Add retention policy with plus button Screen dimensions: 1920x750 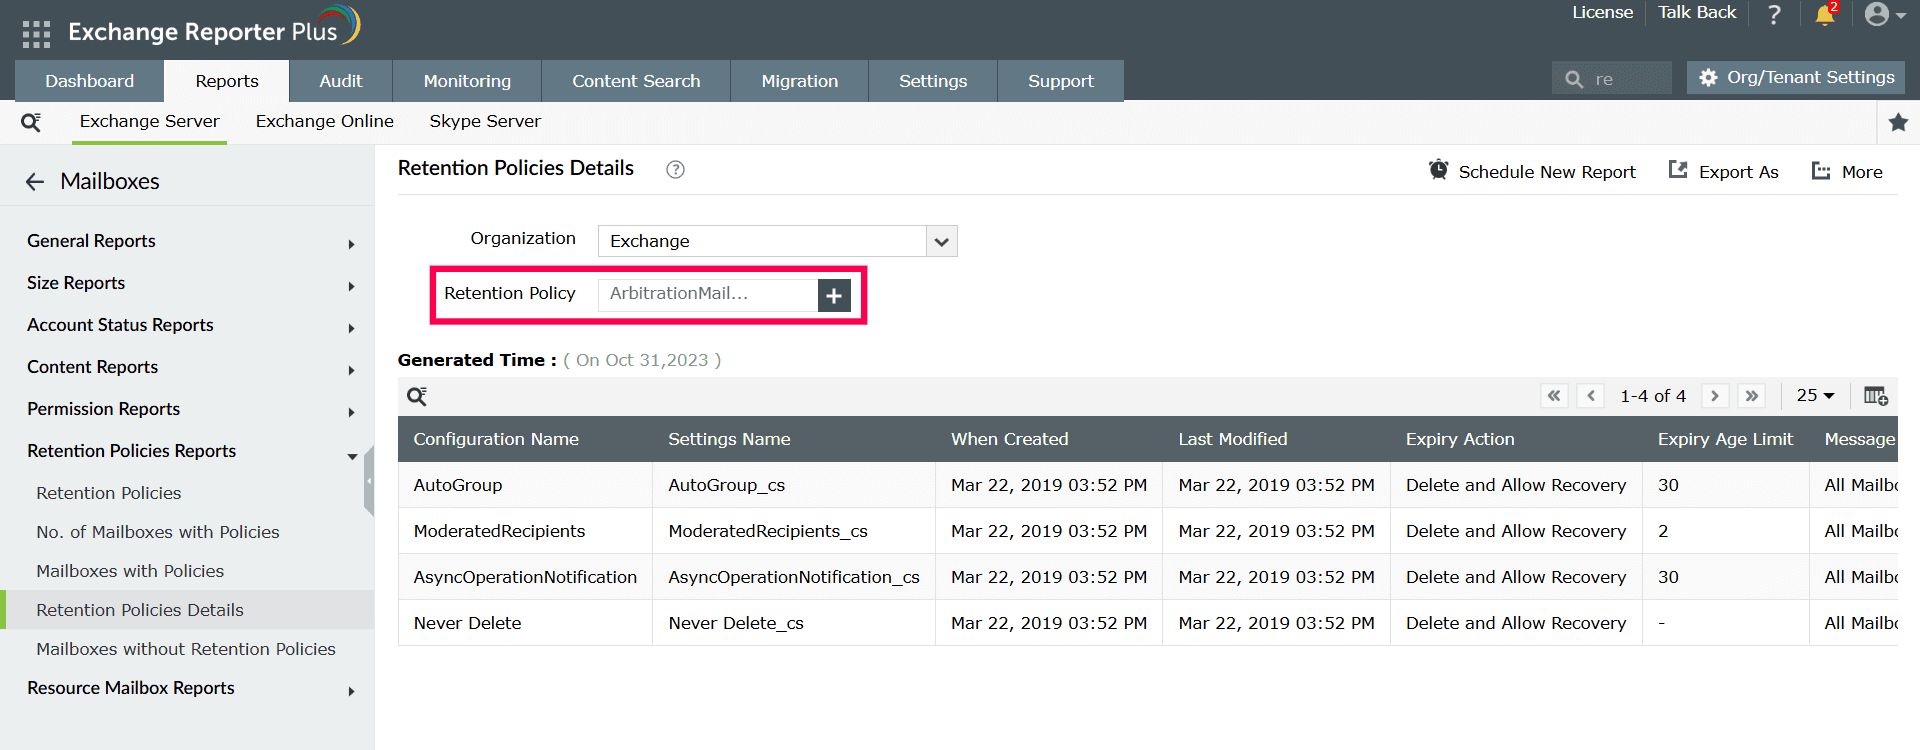pos(834,295)
